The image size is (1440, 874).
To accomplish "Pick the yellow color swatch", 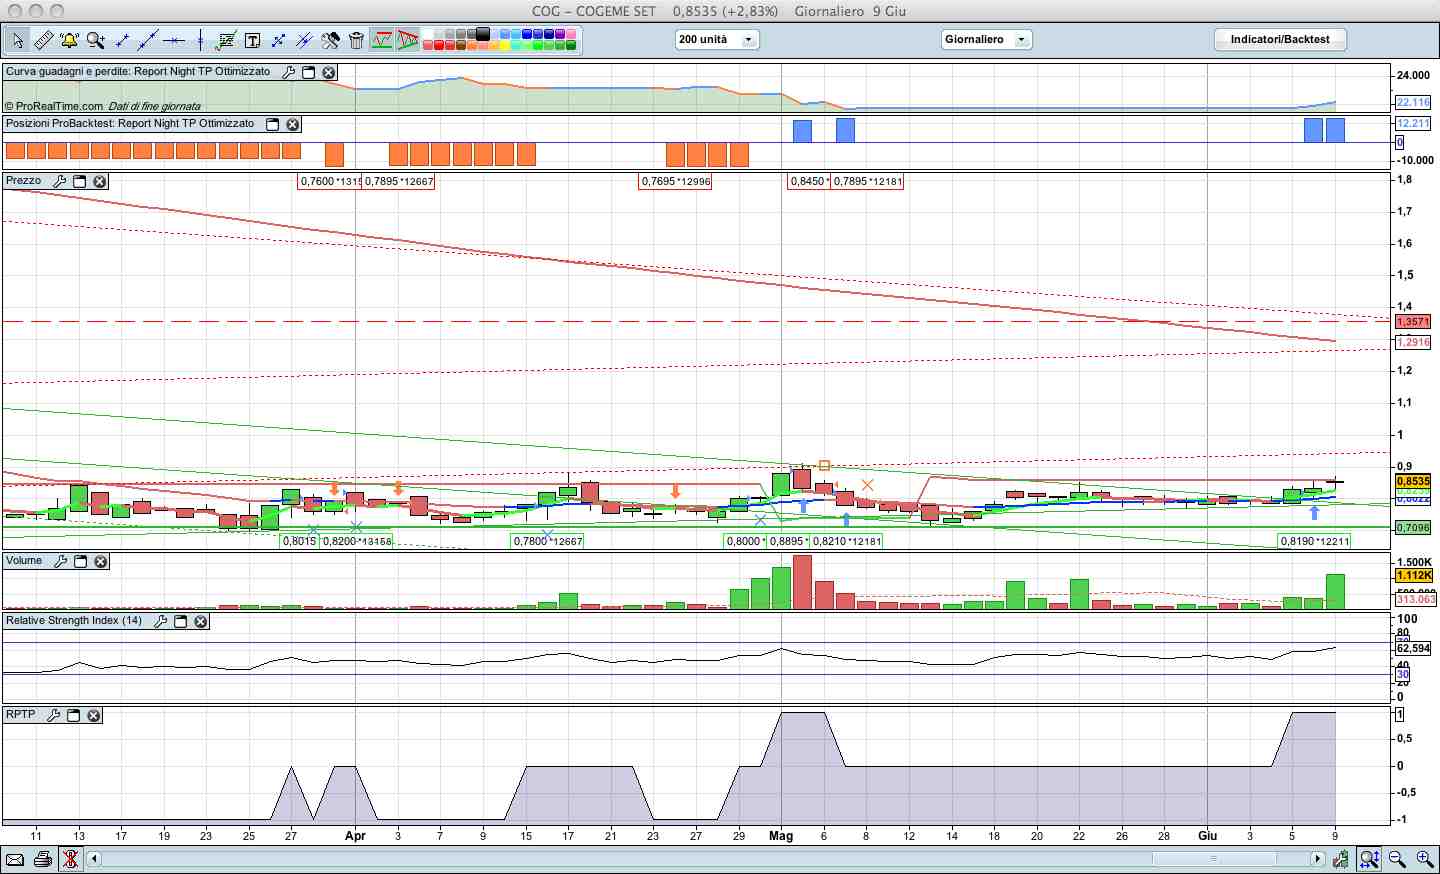I will [505, 45].
